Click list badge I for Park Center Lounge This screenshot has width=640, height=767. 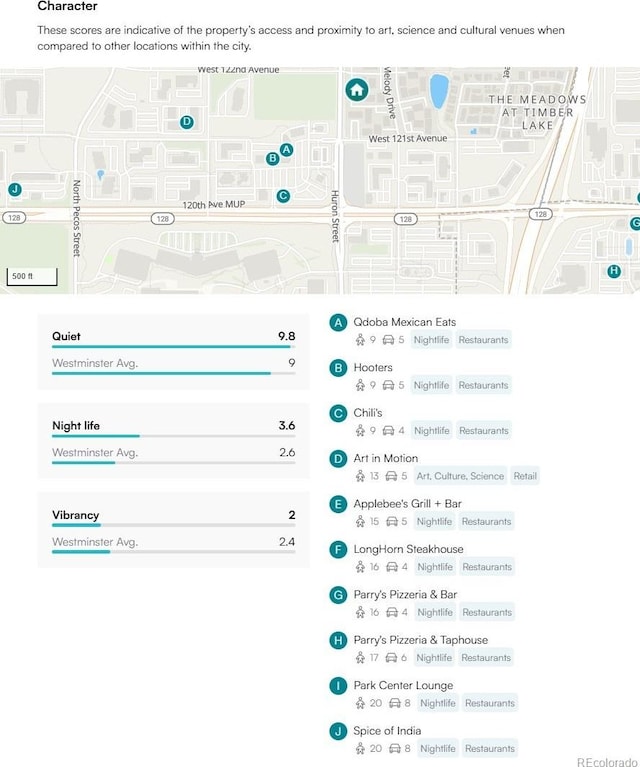[x=338, y=686]
